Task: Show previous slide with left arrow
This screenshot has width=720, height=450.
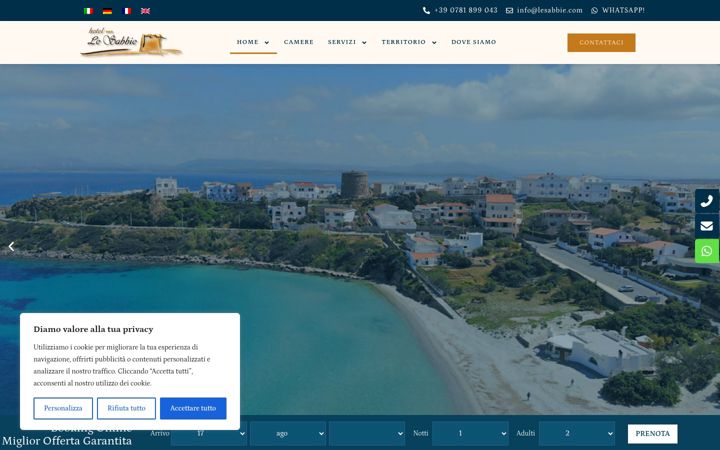Action: click(x=11, y=247)
